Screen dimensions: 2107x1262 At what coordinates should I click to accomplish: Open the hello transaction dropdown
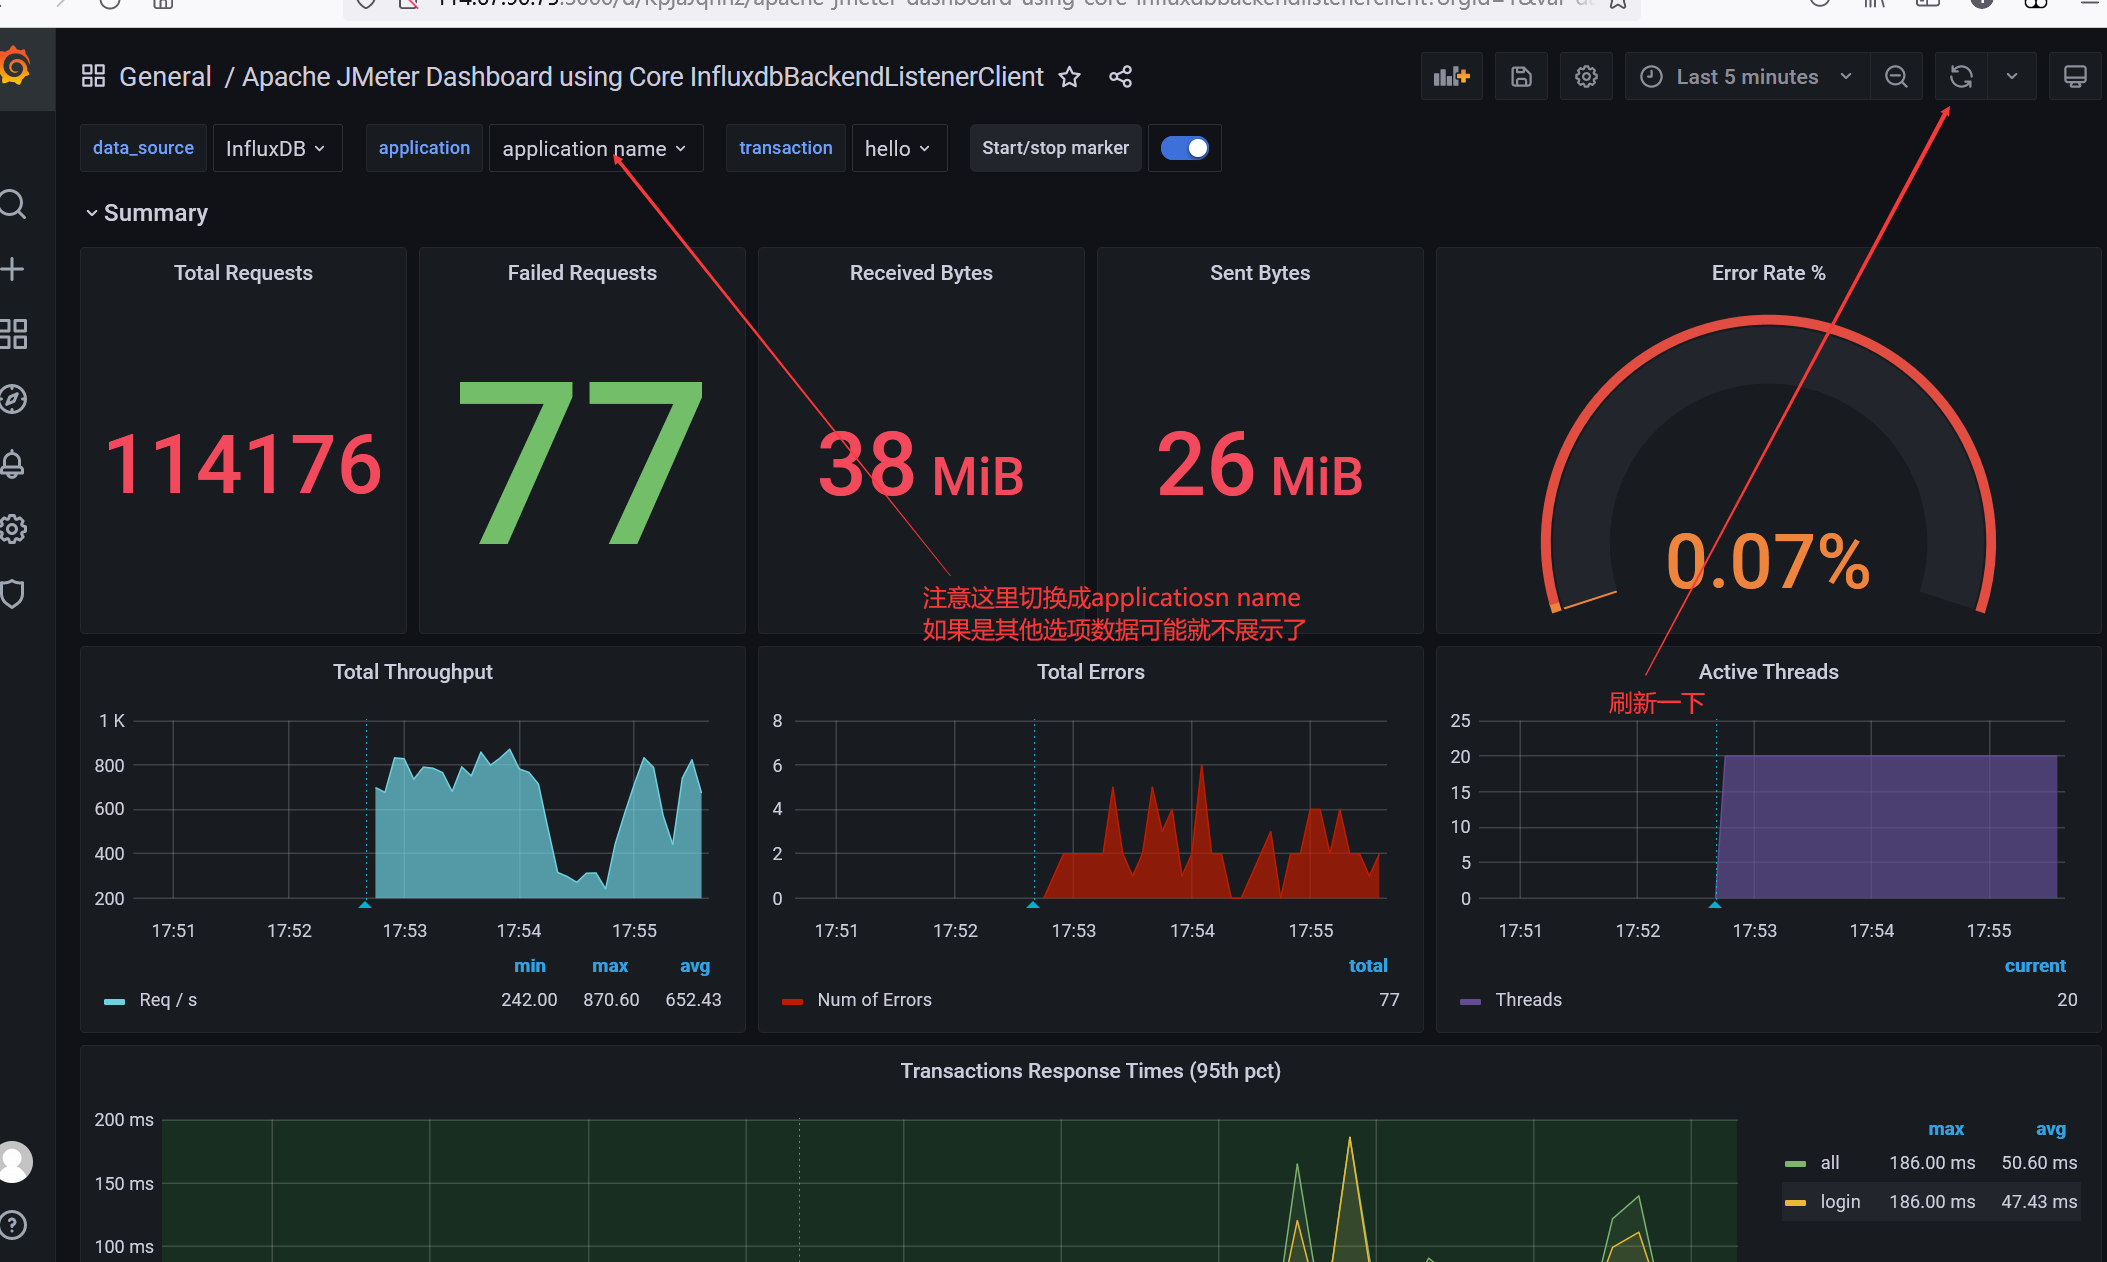899,148
